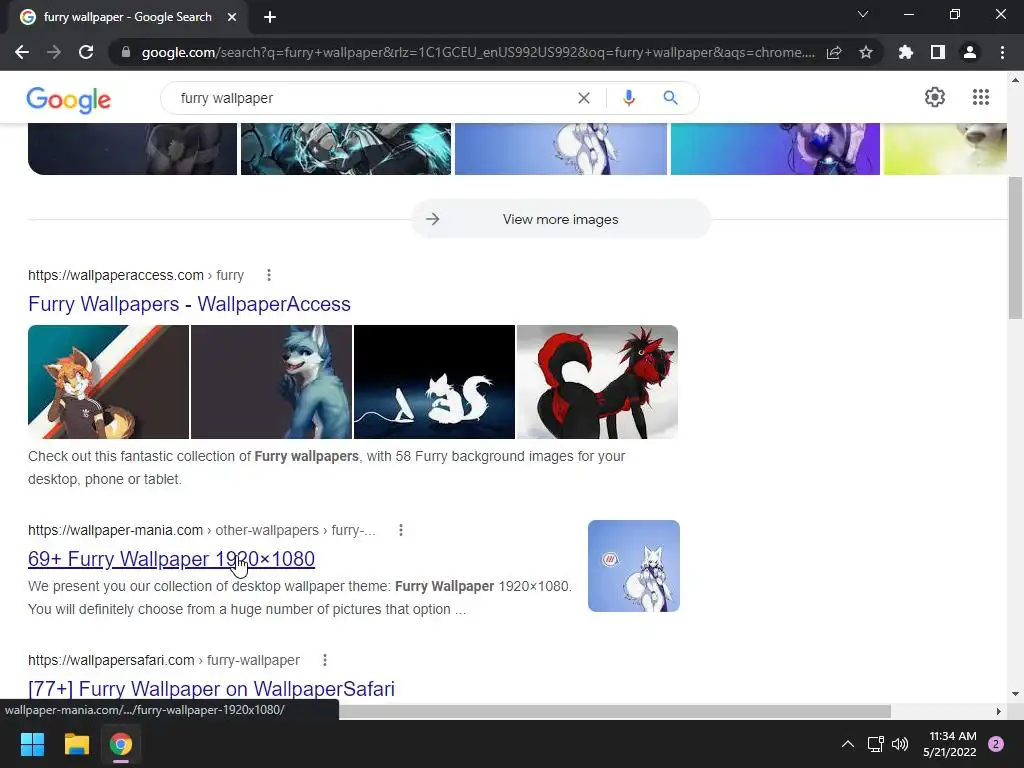Click the padlock site info icon
1024x768 pixels.
[x=126, y=52]
